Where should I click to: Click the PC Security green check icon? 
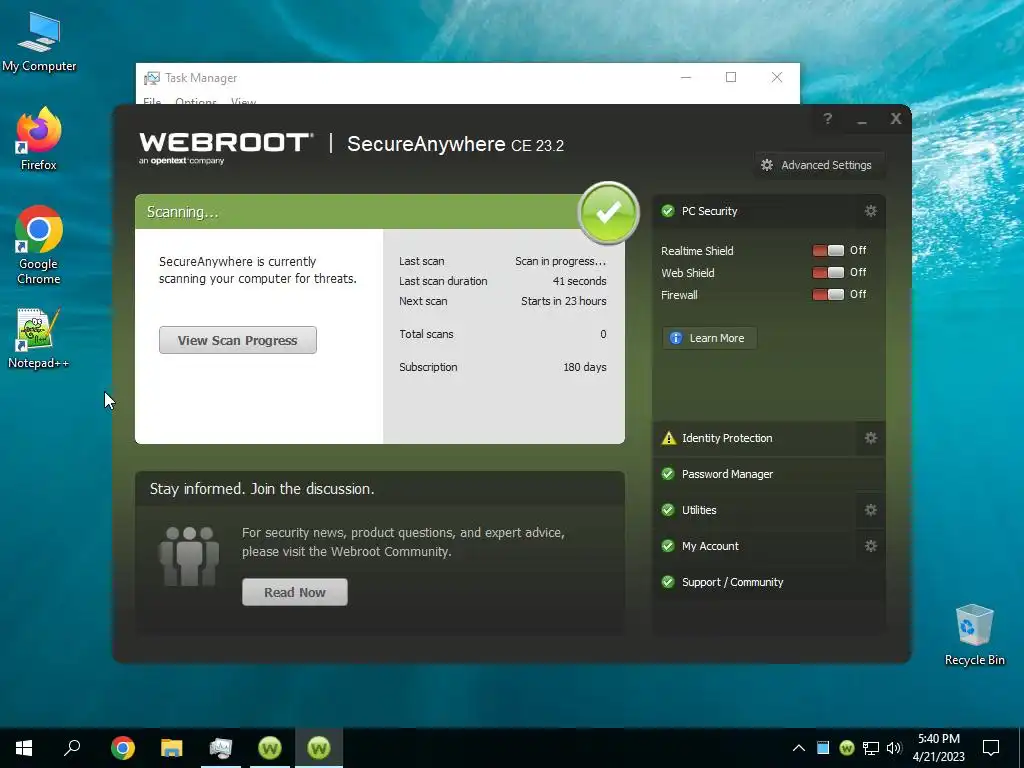(667, 211)
